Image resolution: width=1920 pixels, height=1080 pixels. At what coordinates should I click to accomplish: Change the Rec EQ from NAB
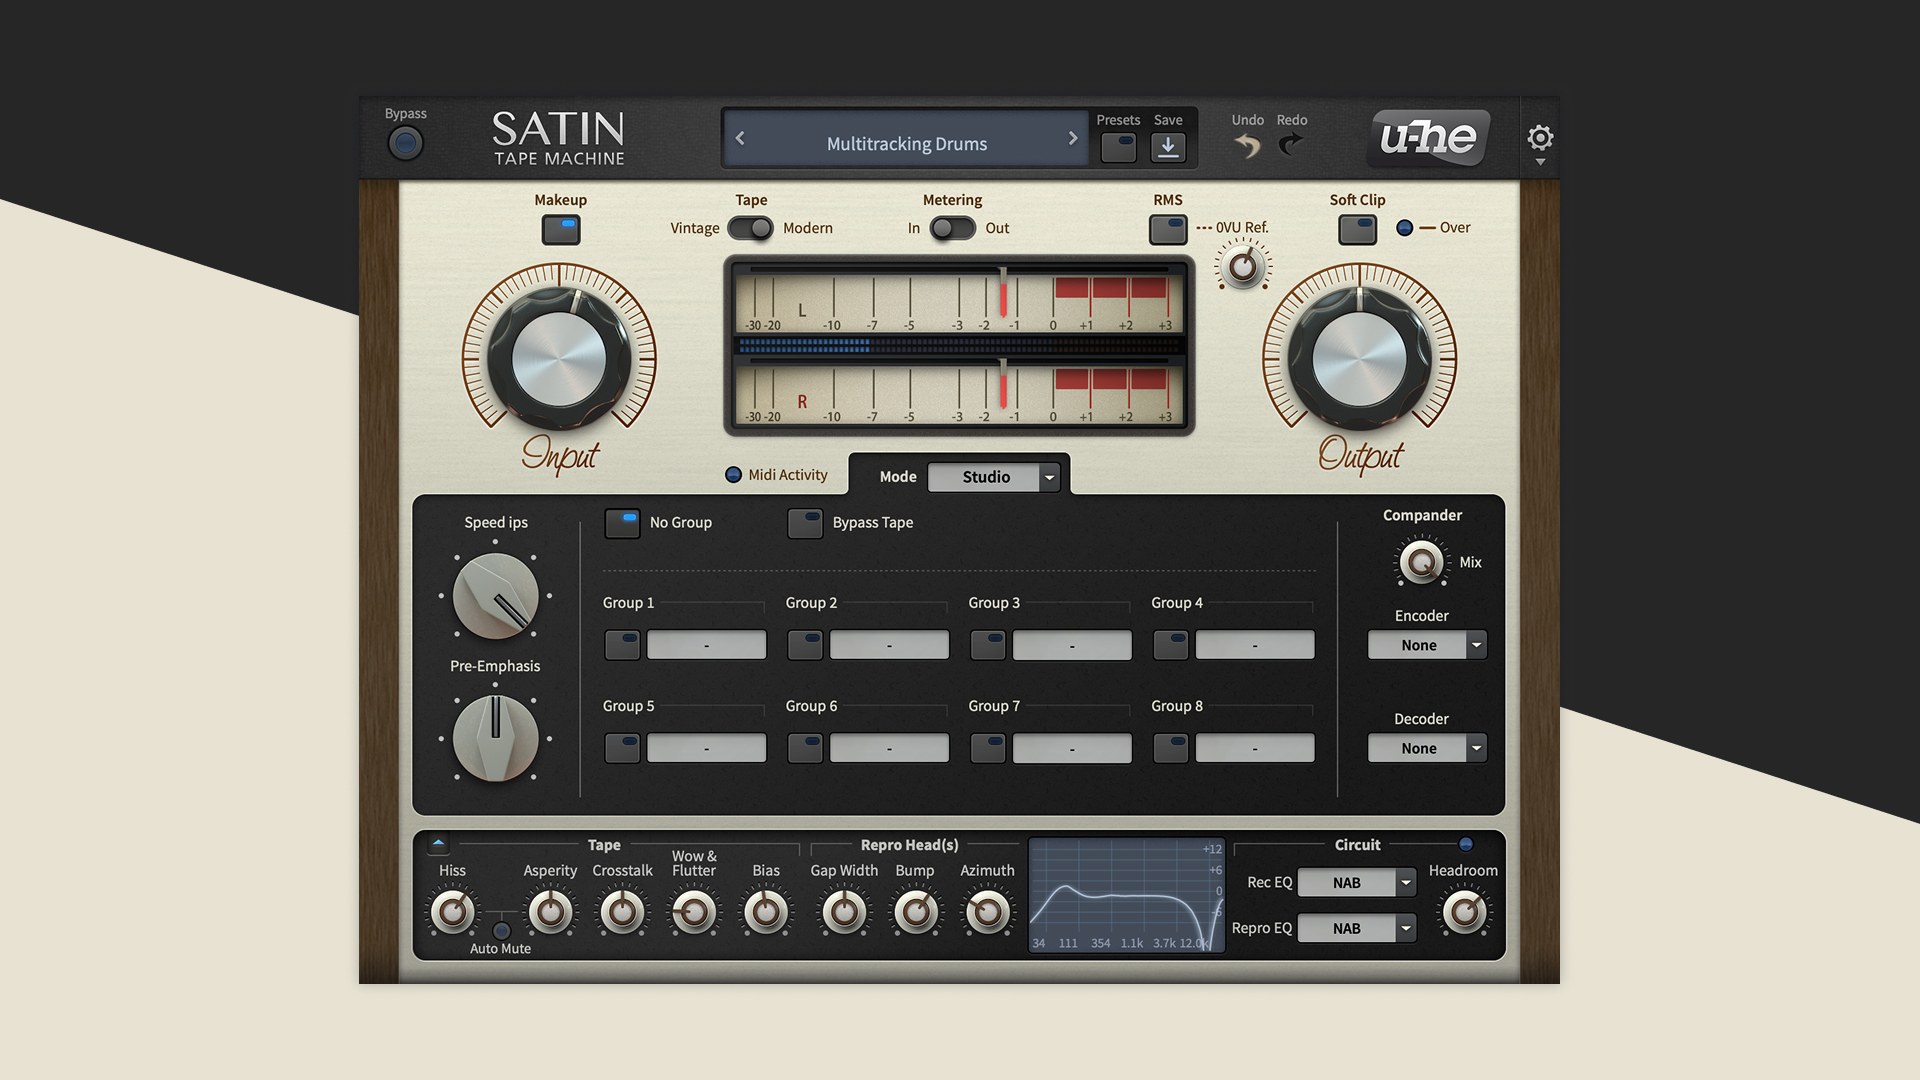click(x=1356, y=882)
